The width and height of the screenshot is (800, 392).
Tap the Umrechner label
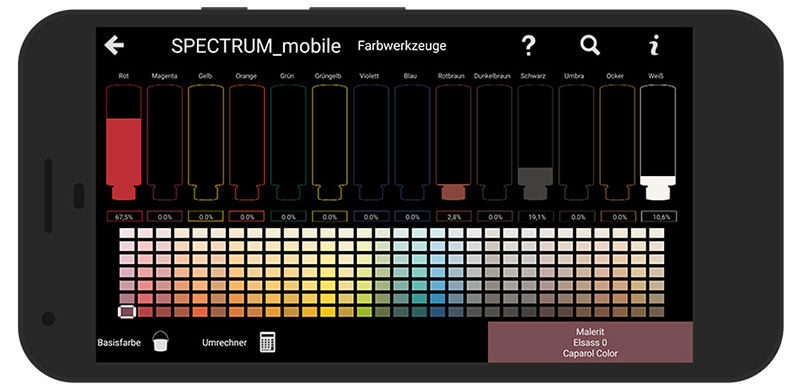pyautogui.click(x=224, y=342)
